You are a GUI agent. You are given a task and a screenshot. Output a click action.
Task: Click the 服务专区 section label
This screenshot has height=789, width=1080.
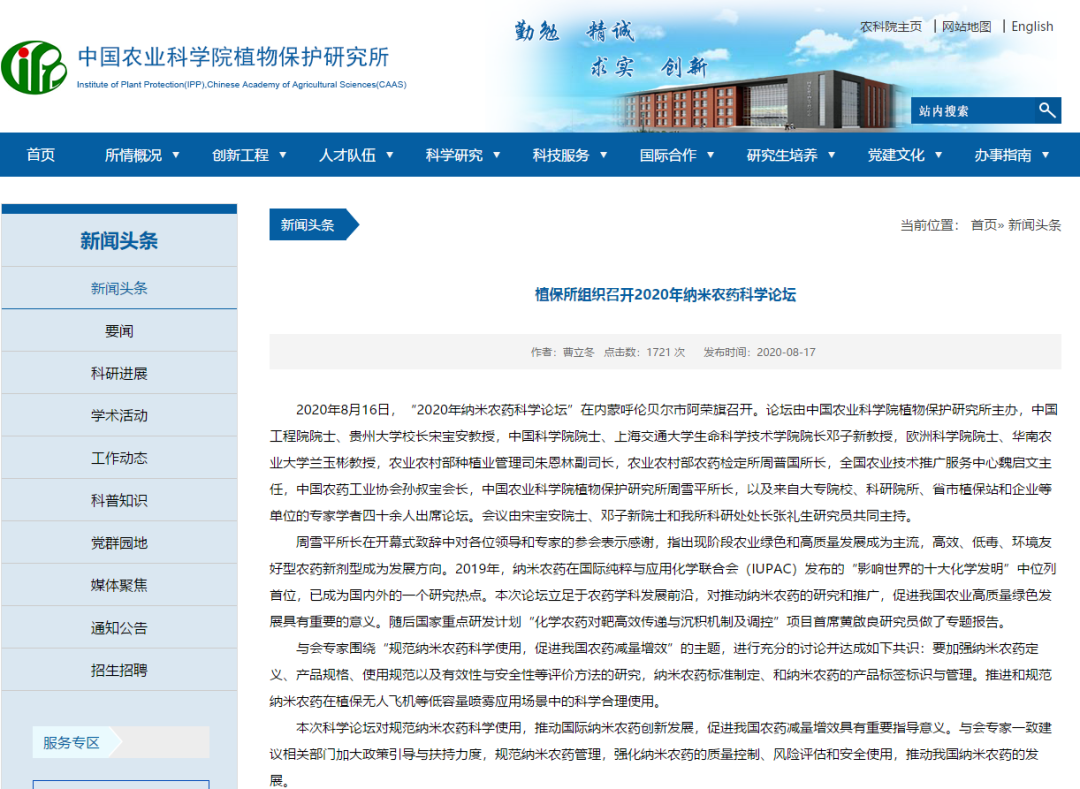point(72,743)
